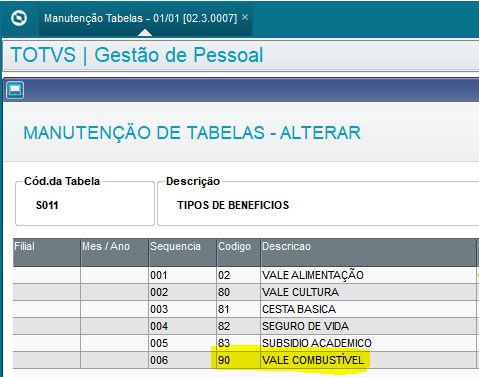Click code 80 in the Codigo column
This screenshot has width=479, height=377.
[238, 292]
